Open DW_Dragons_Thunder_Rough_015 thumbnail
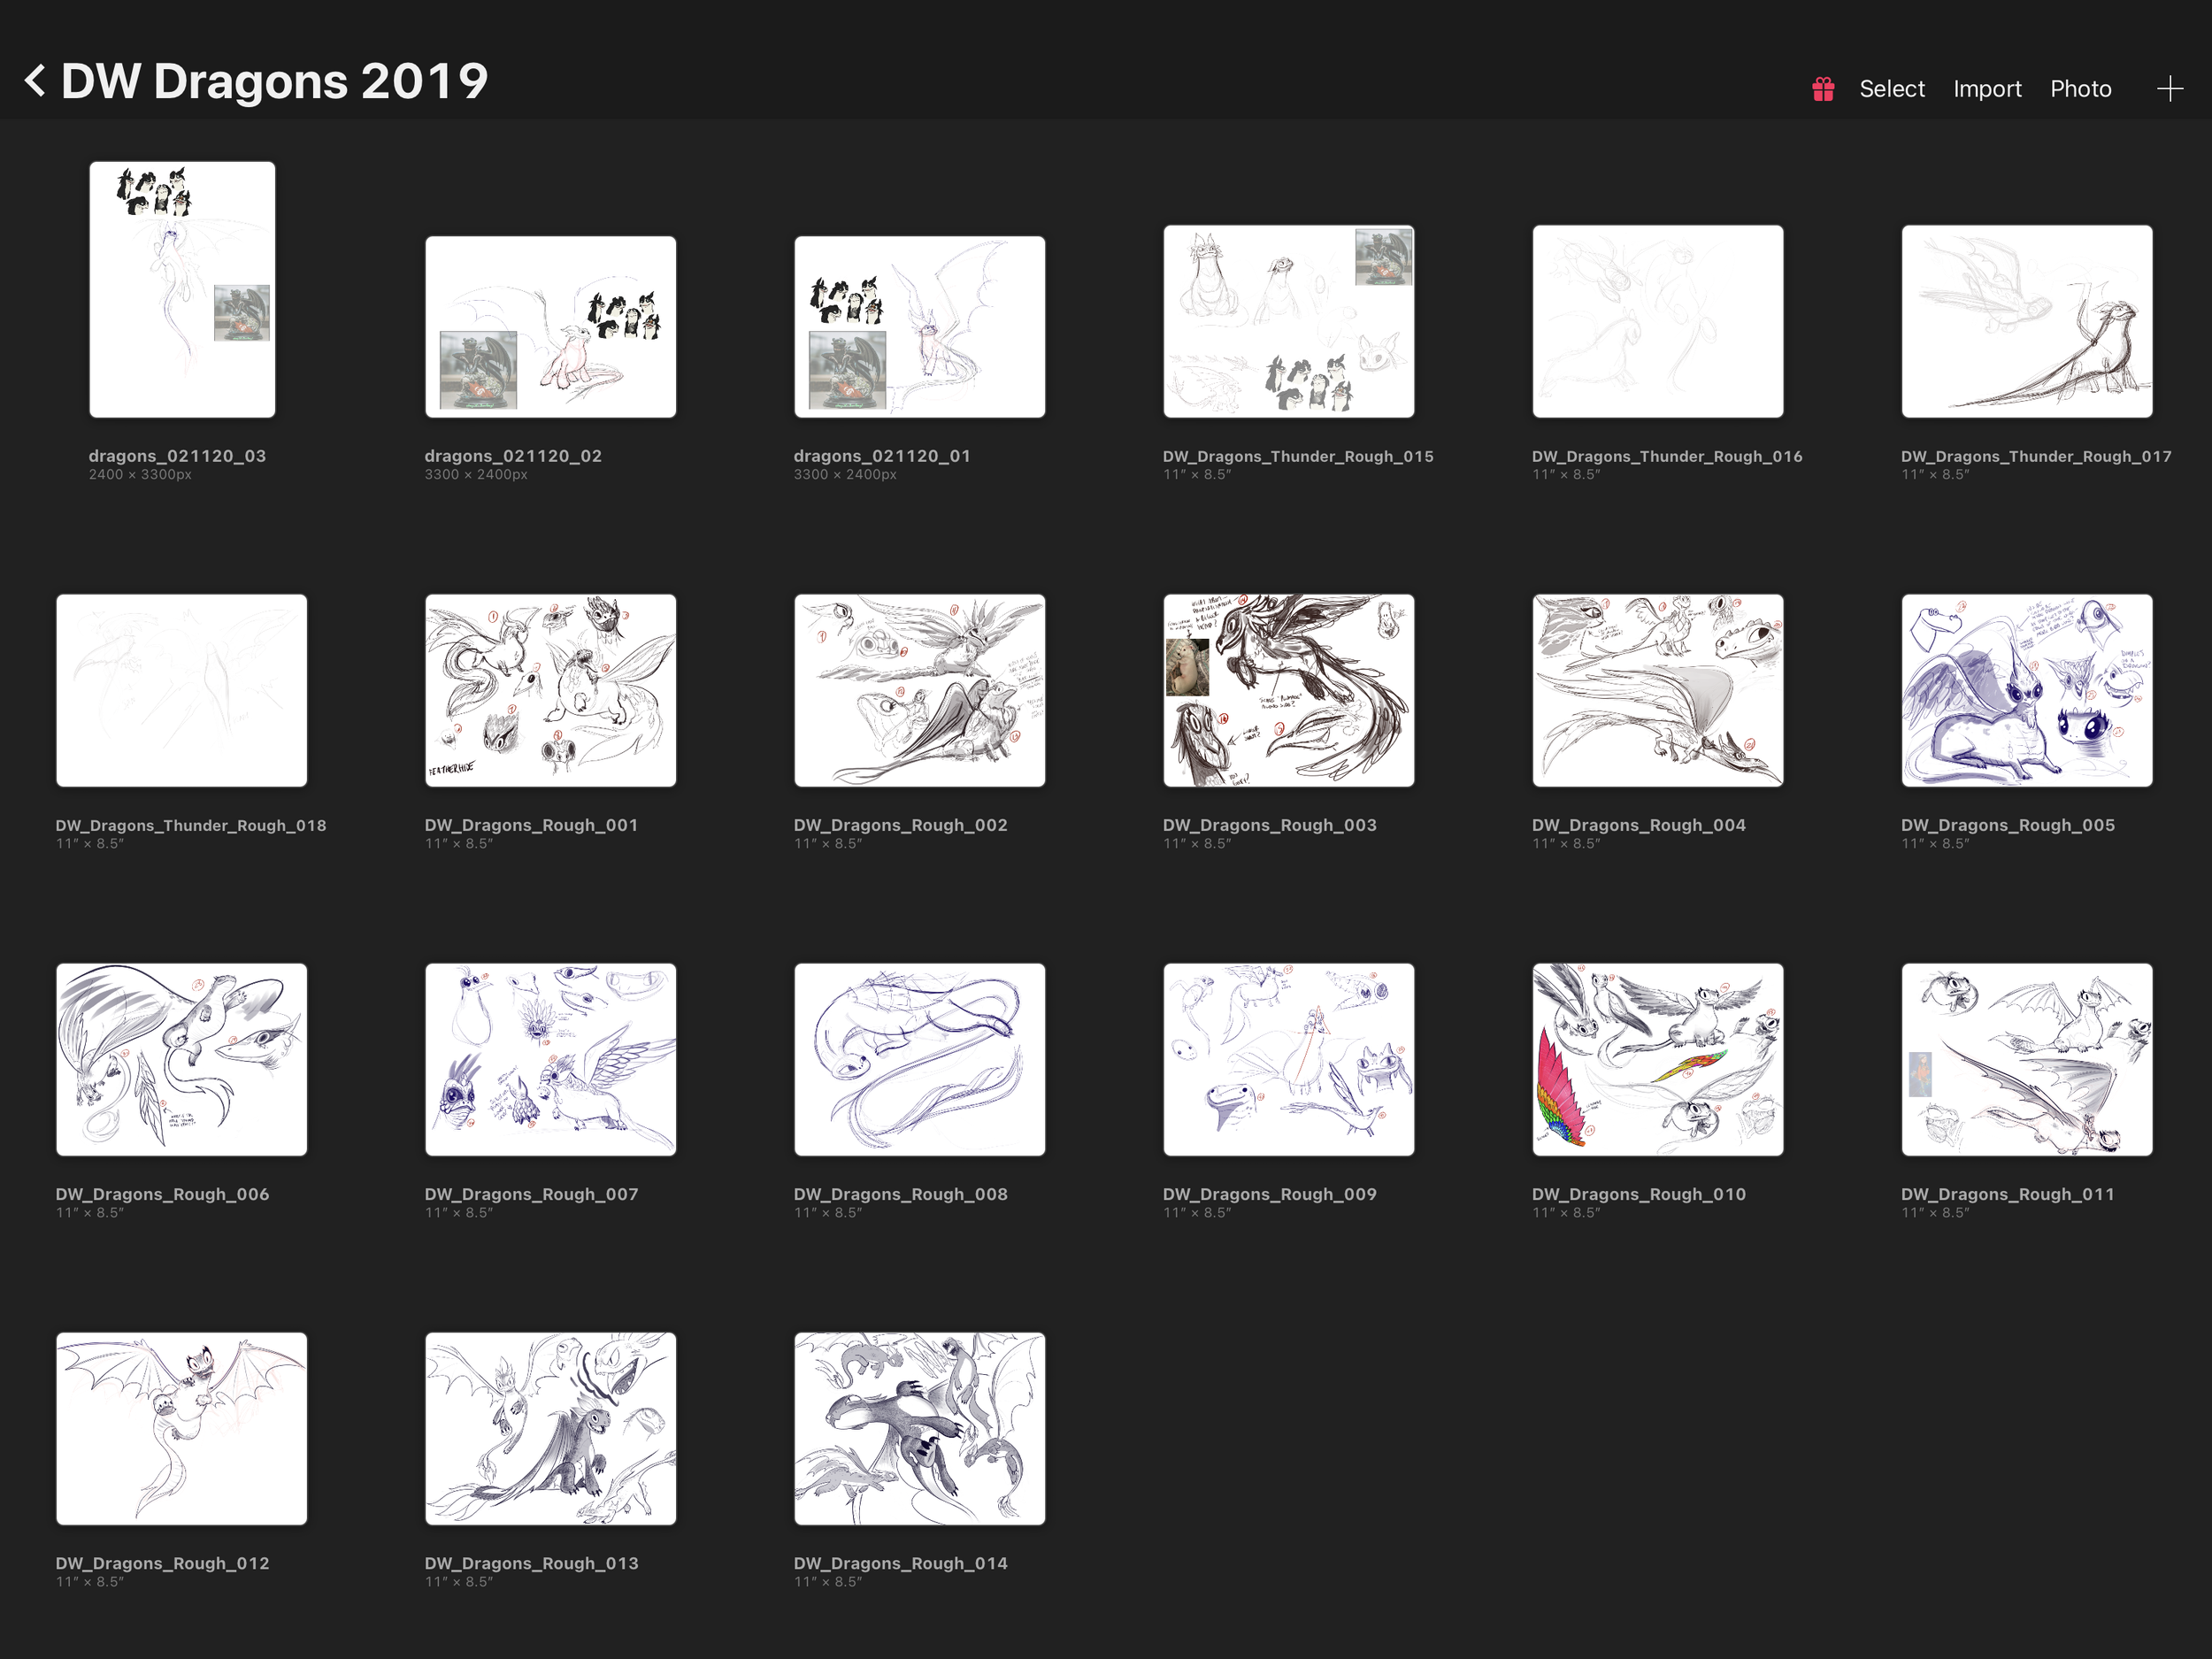The height and width of the screenshot is (1659, 2212). 1288,321
